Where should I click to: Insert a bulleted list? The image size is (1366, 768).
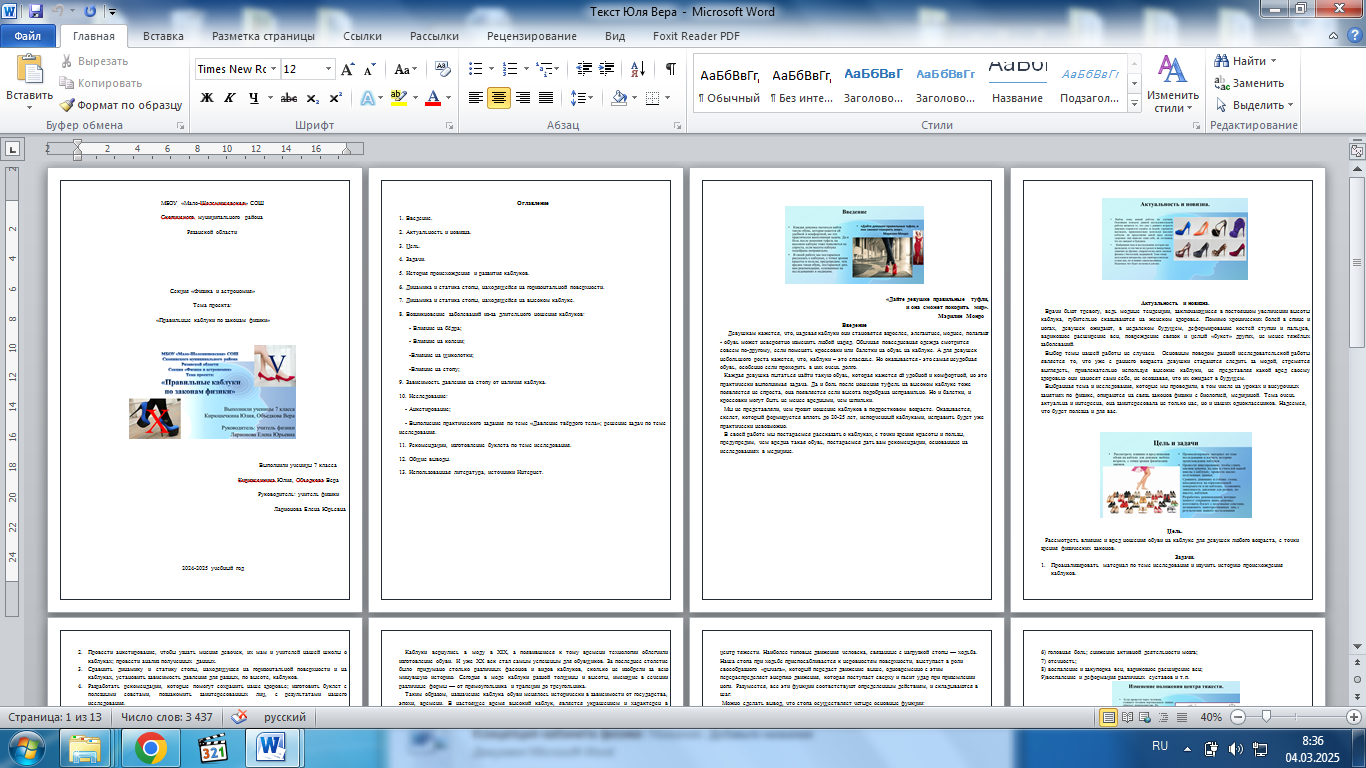(x=475, y=70)
